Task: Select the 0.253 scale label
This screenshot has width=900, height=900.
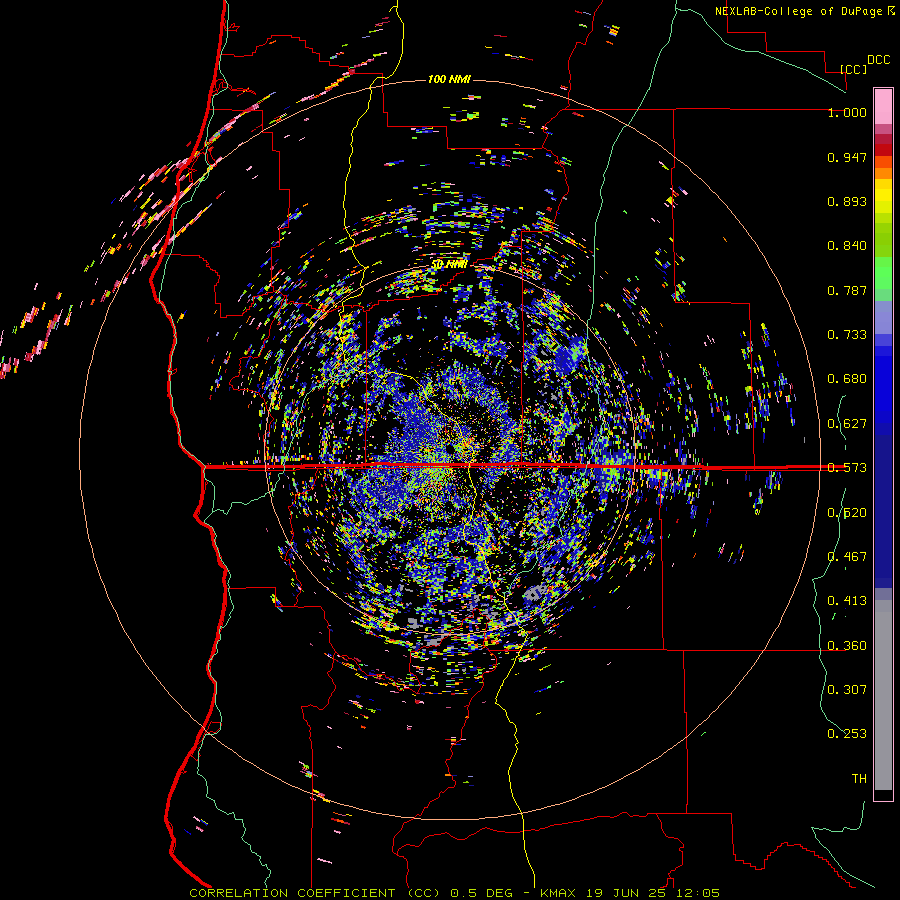Action: tap(847, 734)
